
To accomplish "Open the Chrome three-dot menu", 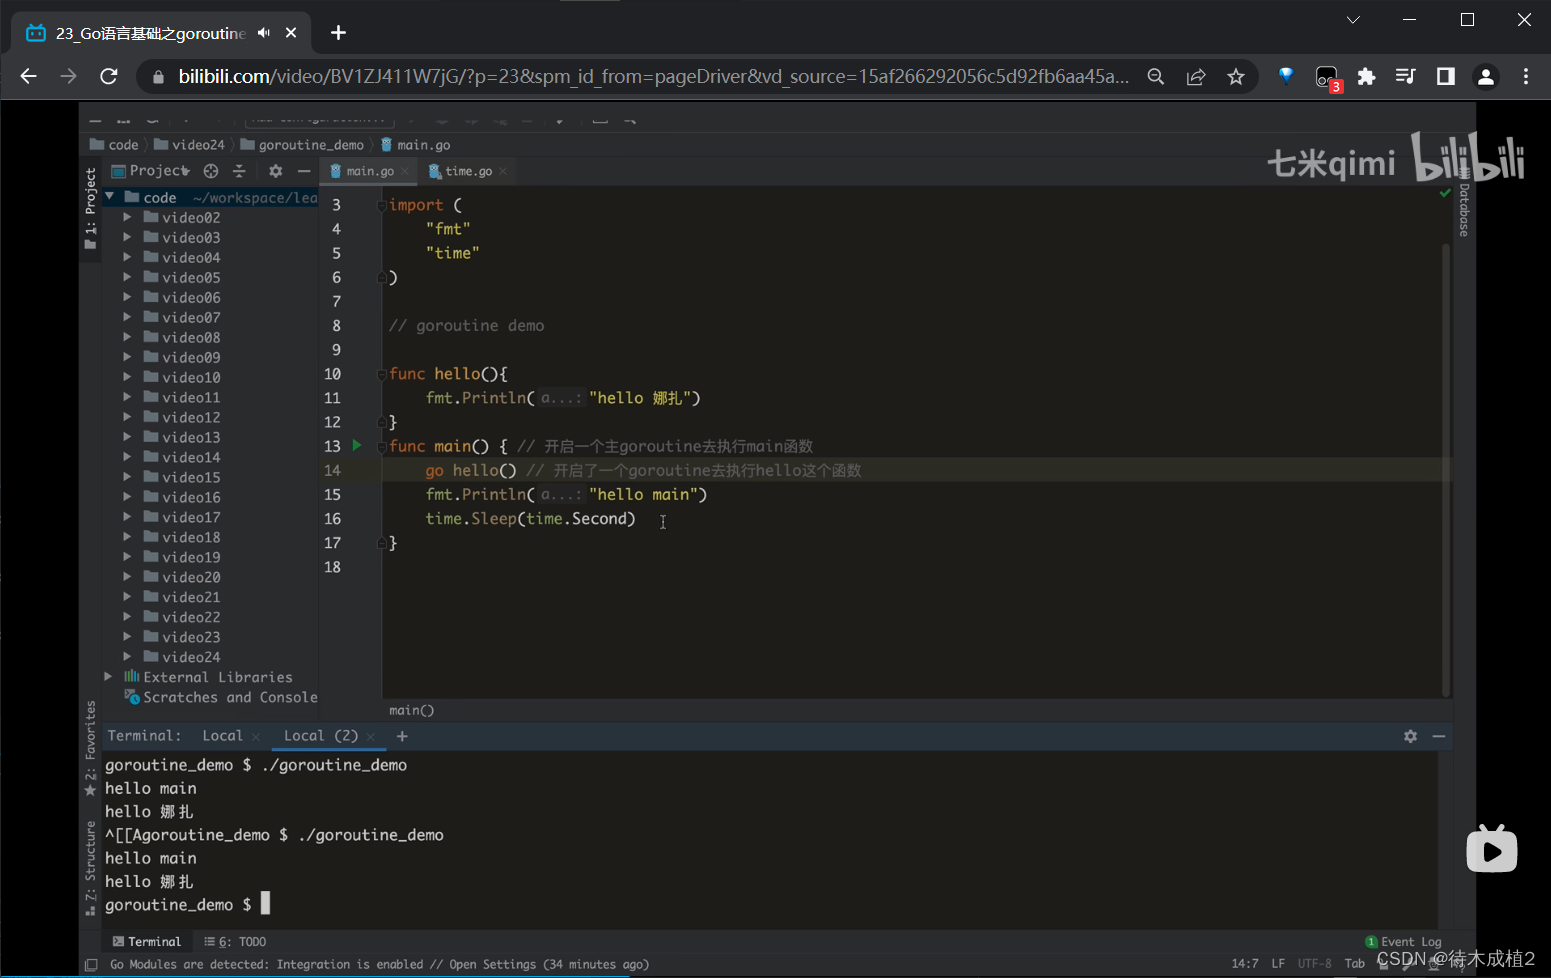I will click(x=1525, y=76).
